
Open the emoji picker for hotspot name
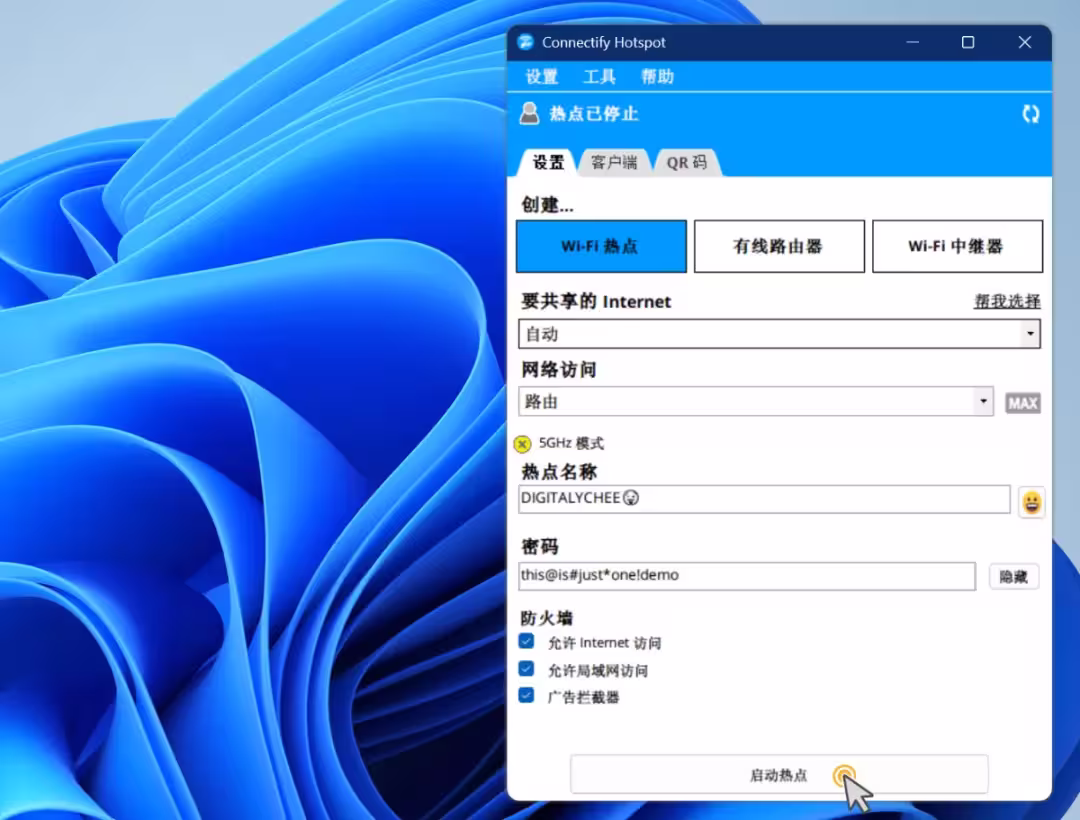[1031, 502]
